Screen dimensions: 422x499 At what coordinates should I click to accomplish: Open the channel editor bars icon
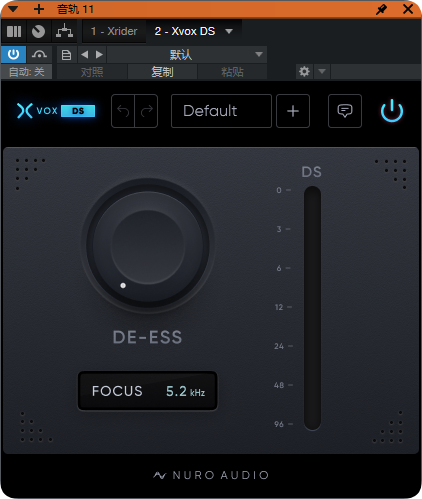point(14,31)
